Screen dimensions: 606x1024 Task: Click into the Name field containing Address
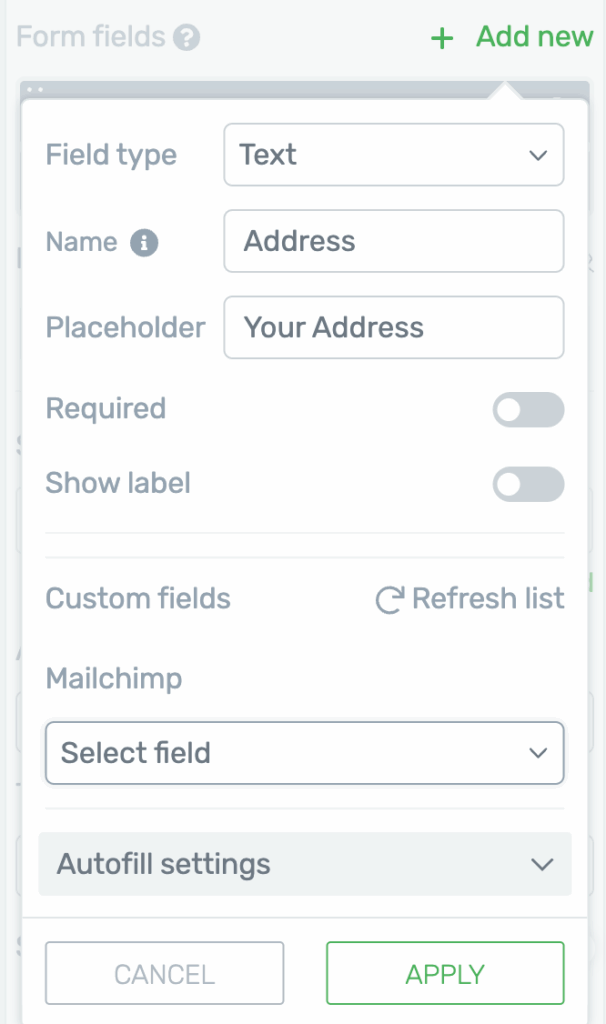(393, 241)
